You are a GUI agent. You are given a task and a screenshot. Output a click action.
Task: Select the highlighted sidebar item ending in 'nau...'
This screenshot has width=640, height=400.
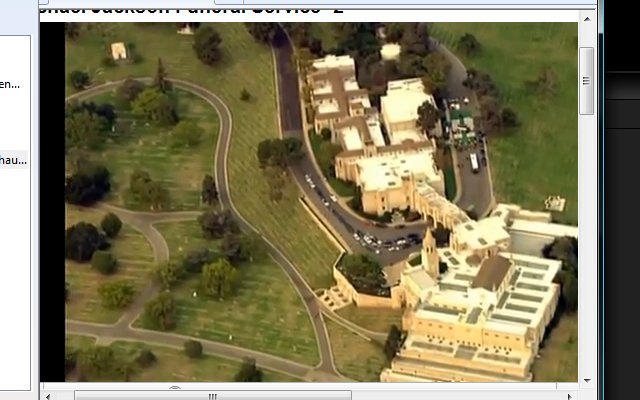pyautogui.click(x=14, y=158)
